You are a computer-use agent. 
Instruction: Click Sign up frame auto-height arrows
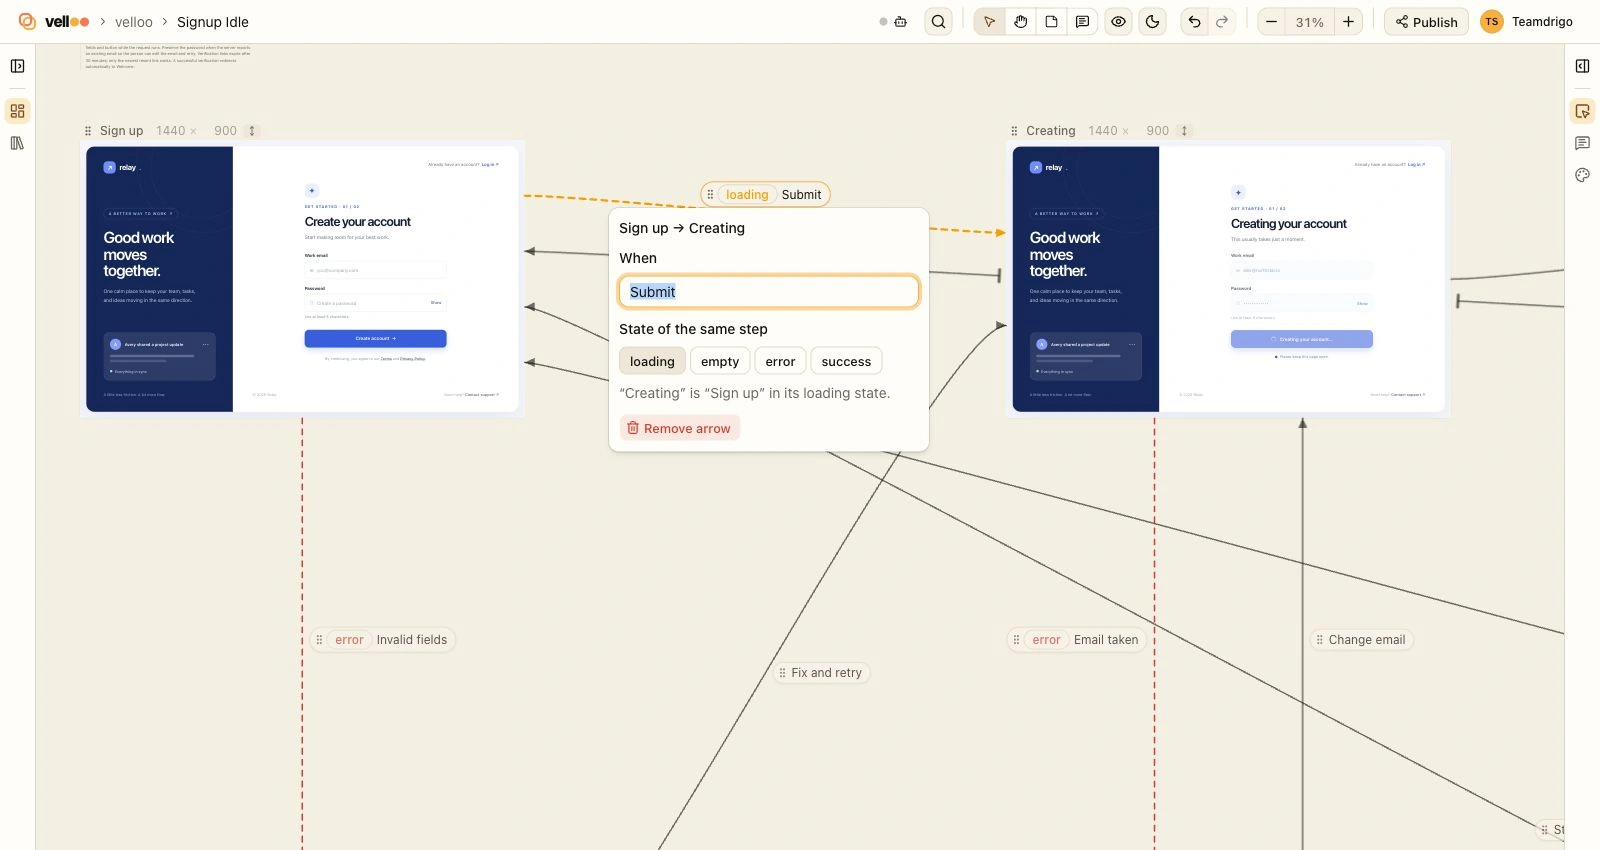252,131
